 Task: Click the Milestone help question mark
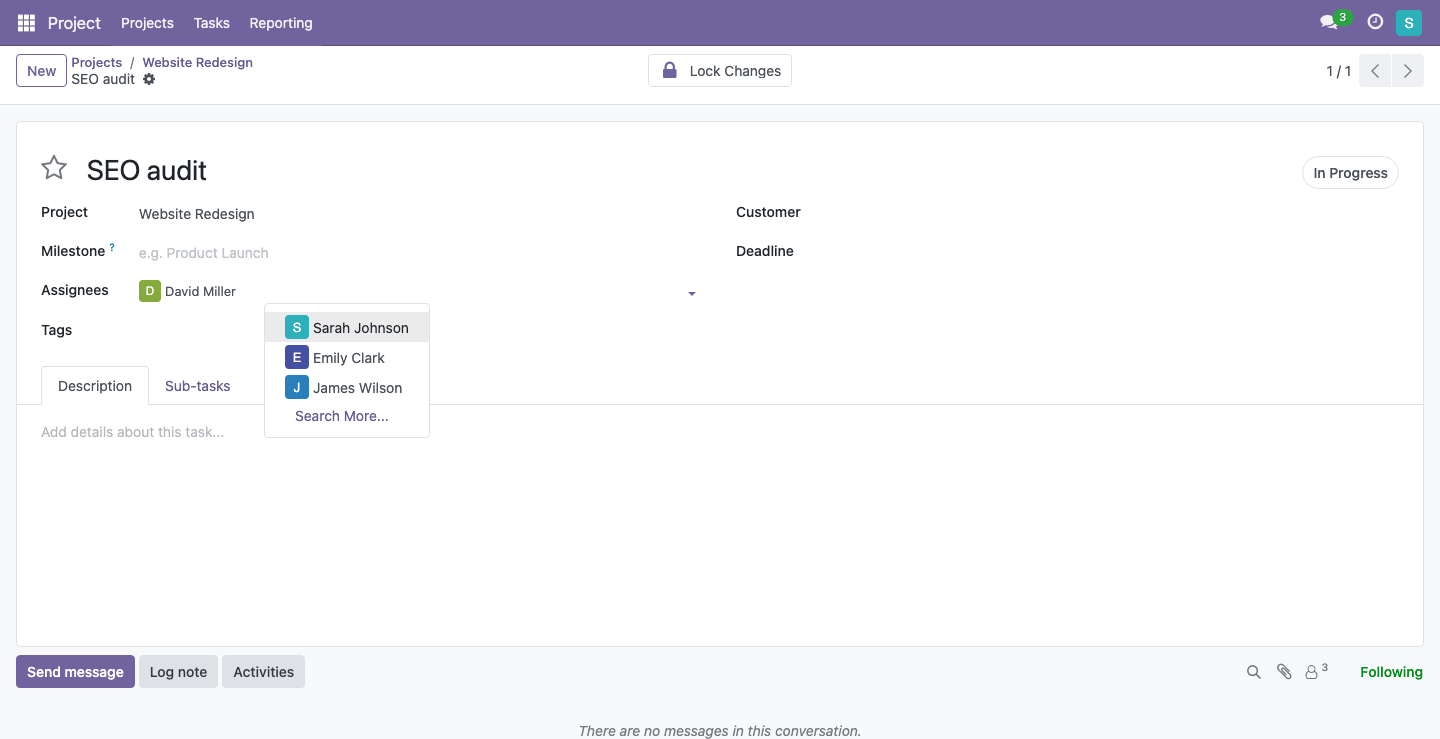tap(112, 247)
